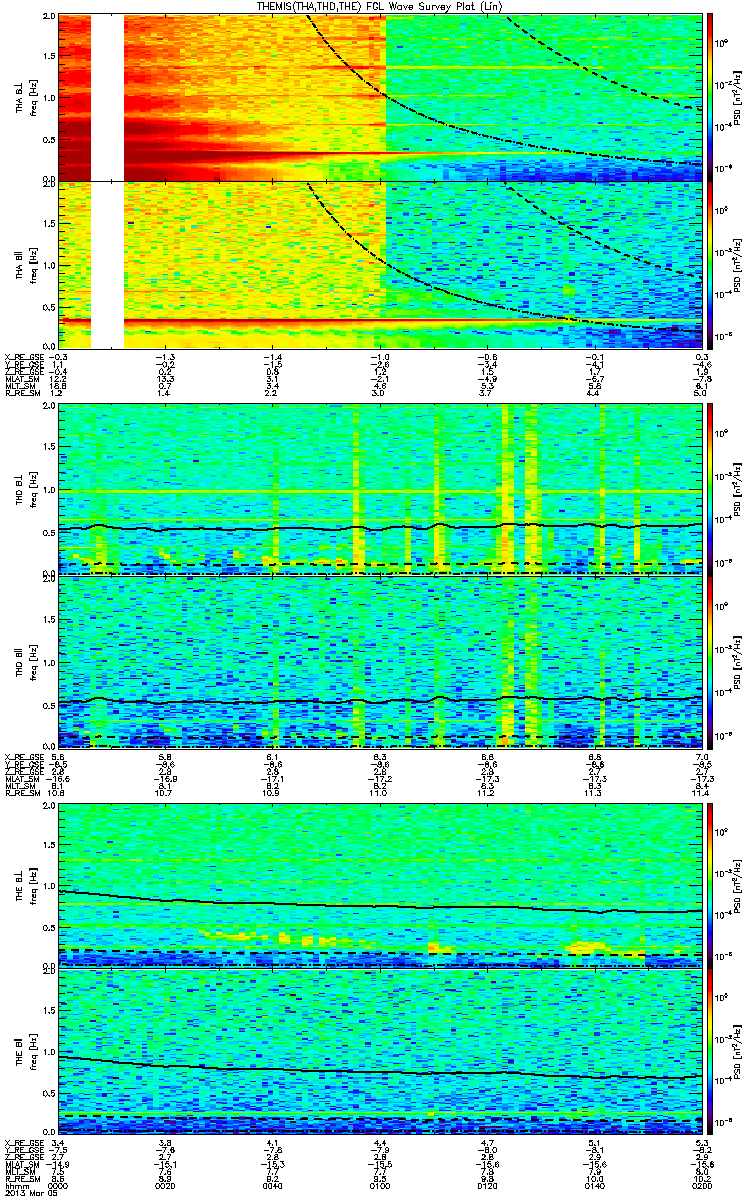Screen dimensions: 750x1200
Task: Click the PSD color bar beside THE B-perpendicular panel
Action: [x=709, y=884]
